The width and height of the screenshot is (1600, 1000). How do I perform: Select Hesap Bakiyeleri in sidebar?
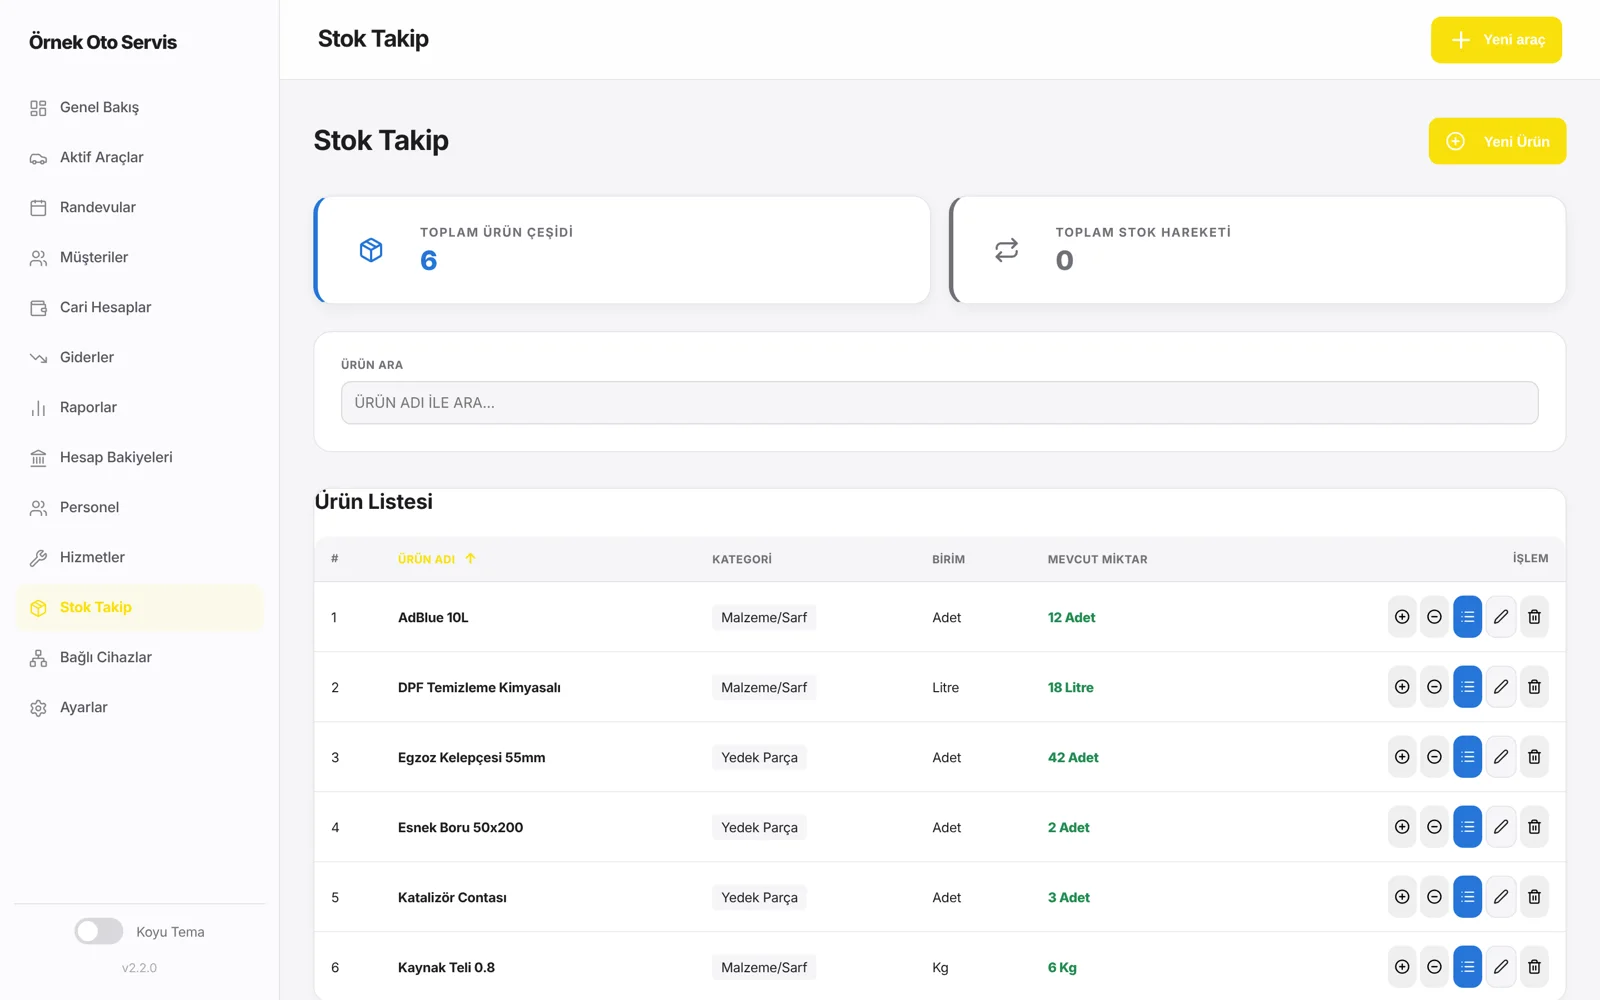139,457
